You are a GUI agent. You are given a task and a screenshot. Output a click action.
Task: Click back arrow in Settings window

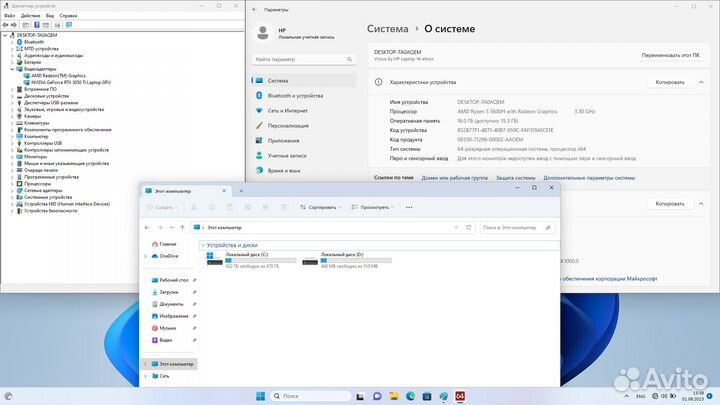[x=255, y=9]
